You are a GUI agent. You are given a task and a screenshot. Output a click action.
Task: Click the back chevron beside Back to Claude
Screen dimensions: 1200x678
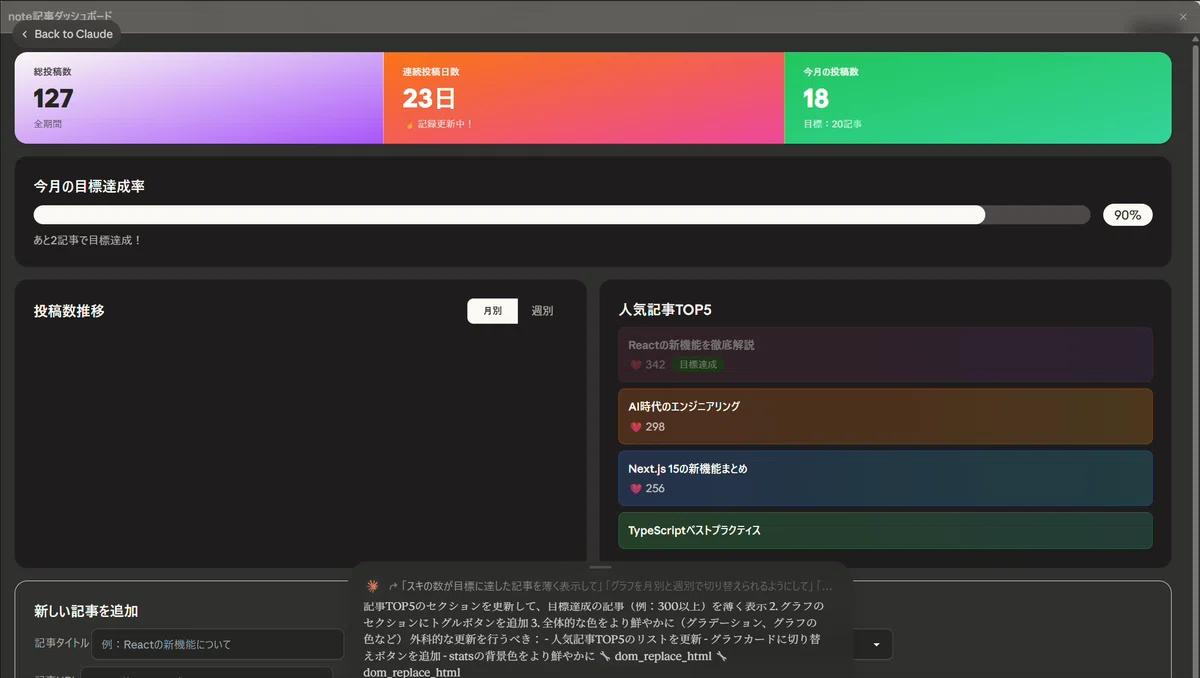click(24, 34)
